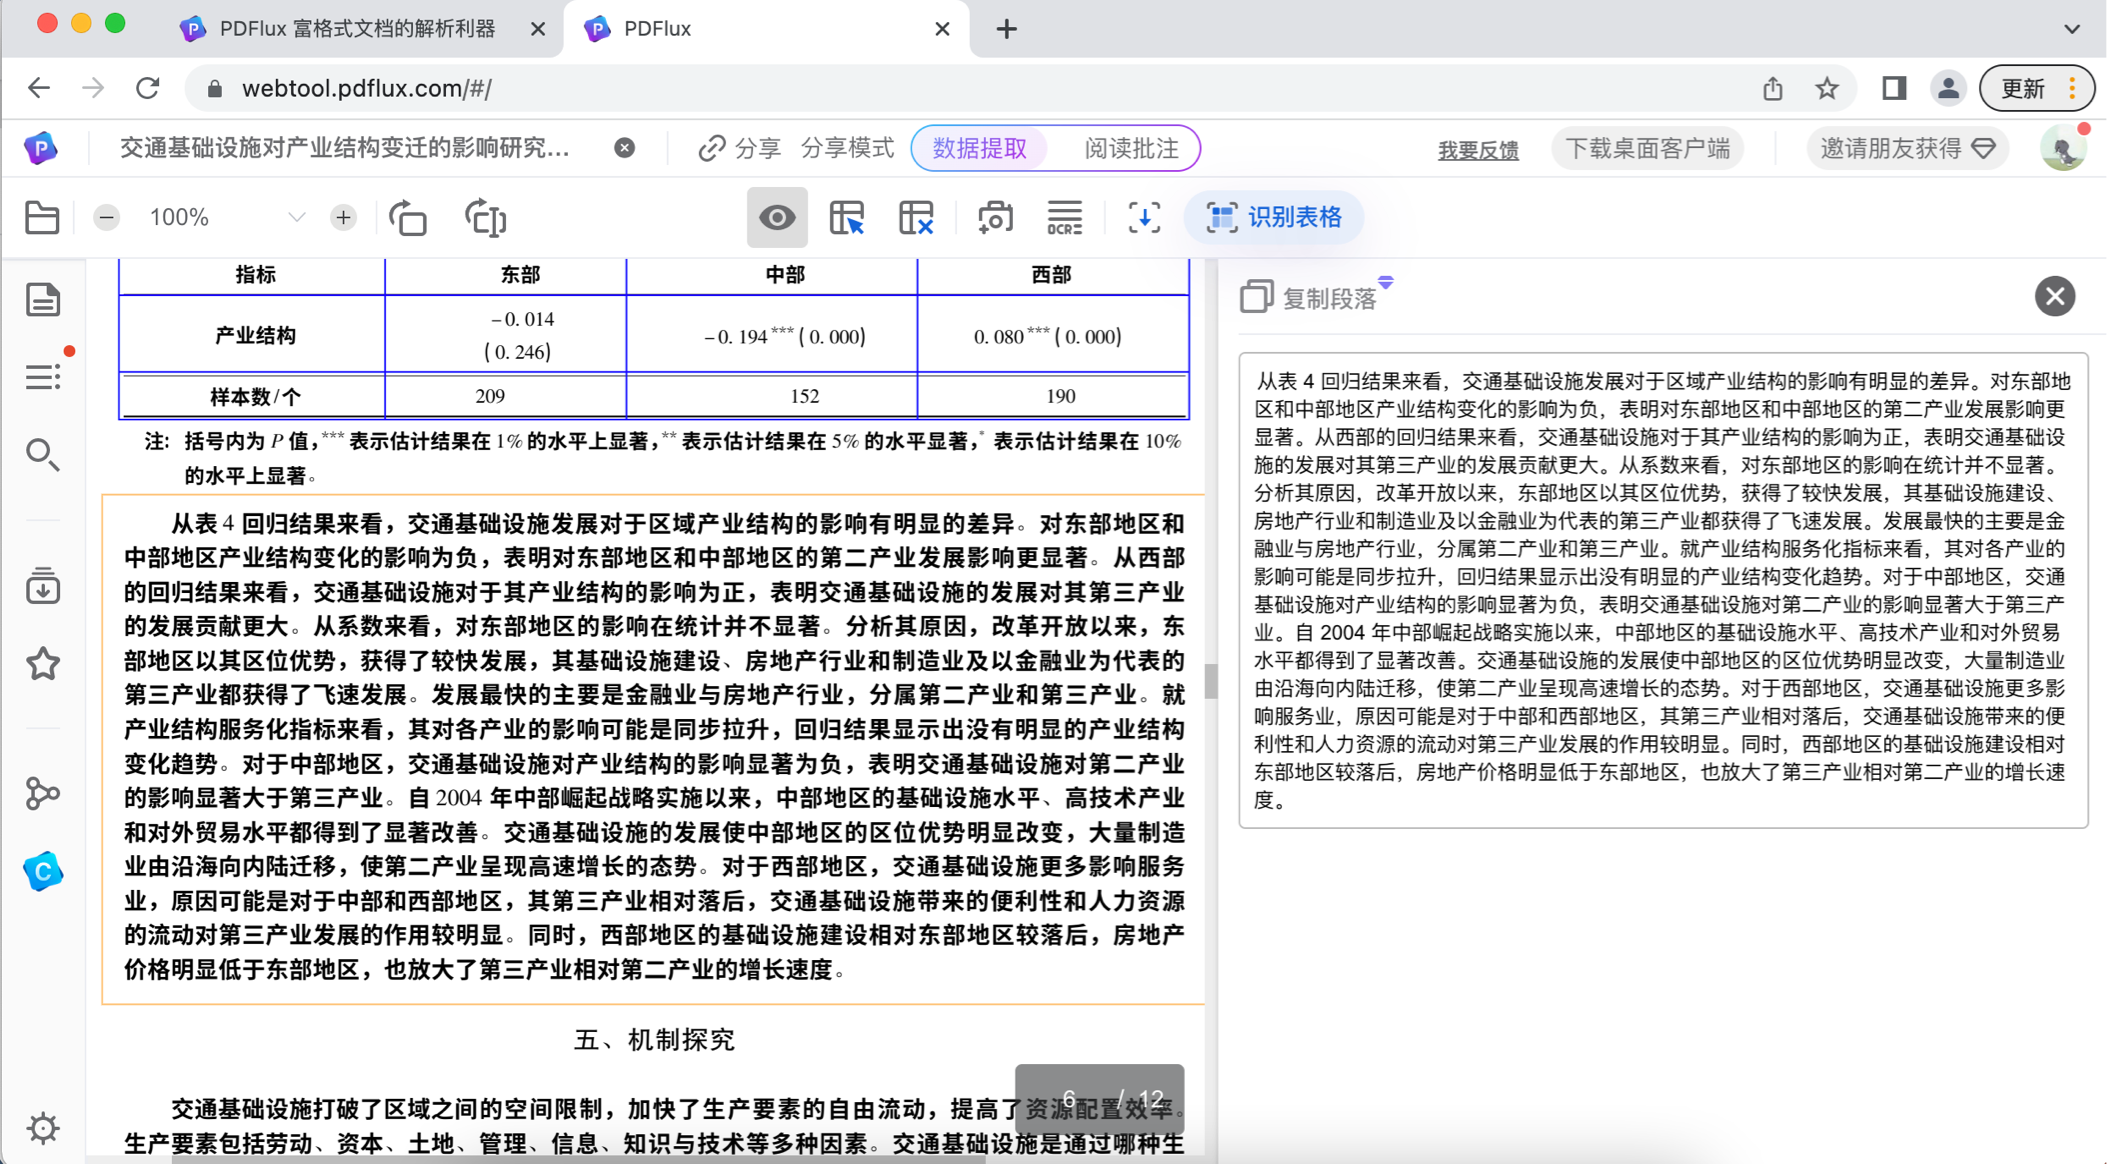The width and height of the screenshot is (2107, 1164).
Task: Expand the 邀请朋友获得 rewards dropdown
Action: pos(1907,148)
